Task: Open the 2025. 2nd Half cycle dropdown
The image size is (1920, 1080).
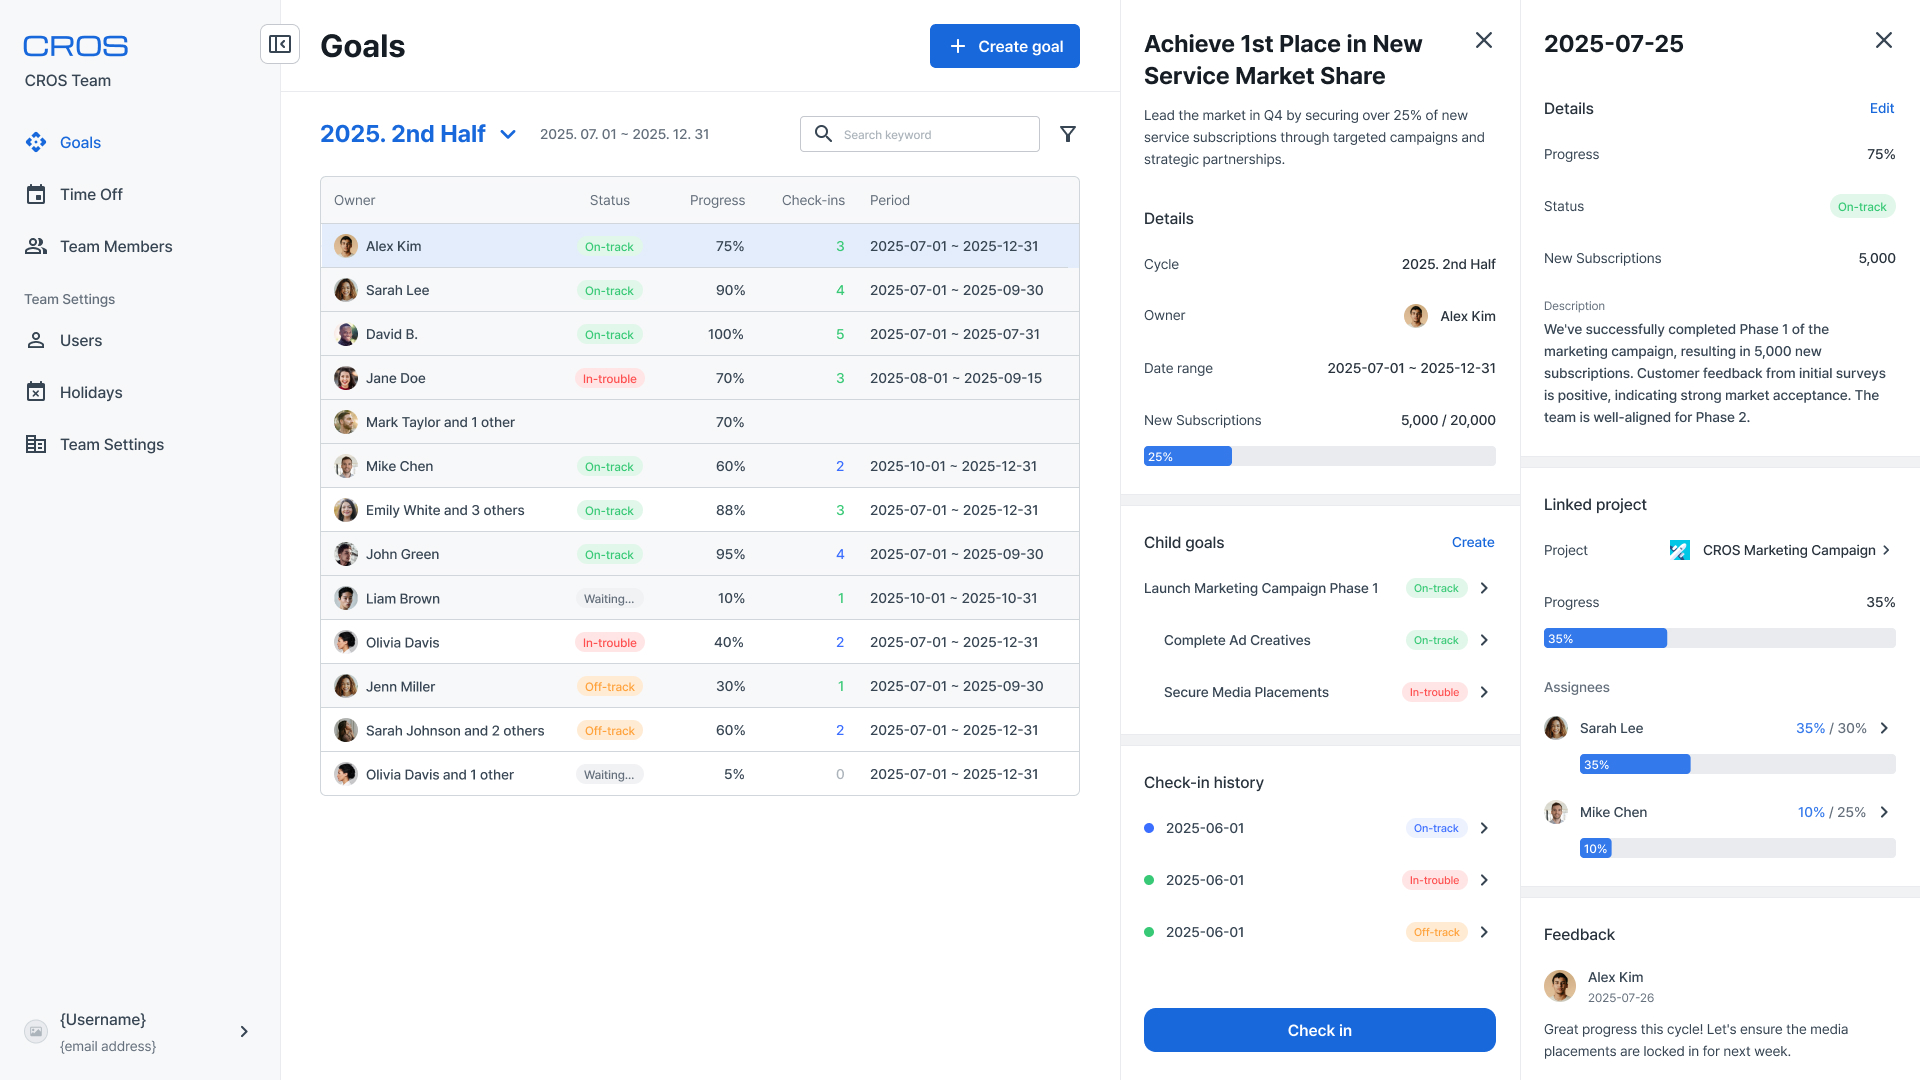Action: click(508, 134)
